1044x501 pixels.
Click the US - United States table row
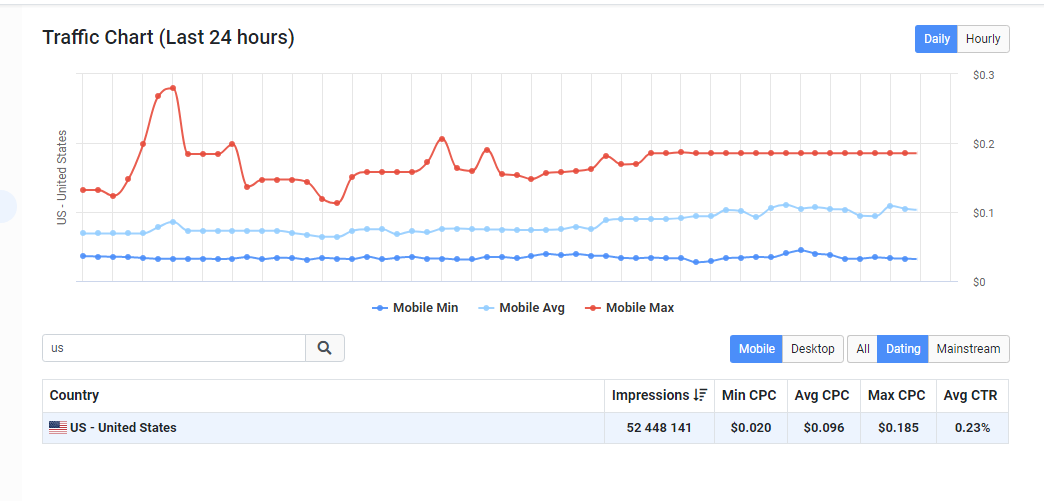coord(525,428)
